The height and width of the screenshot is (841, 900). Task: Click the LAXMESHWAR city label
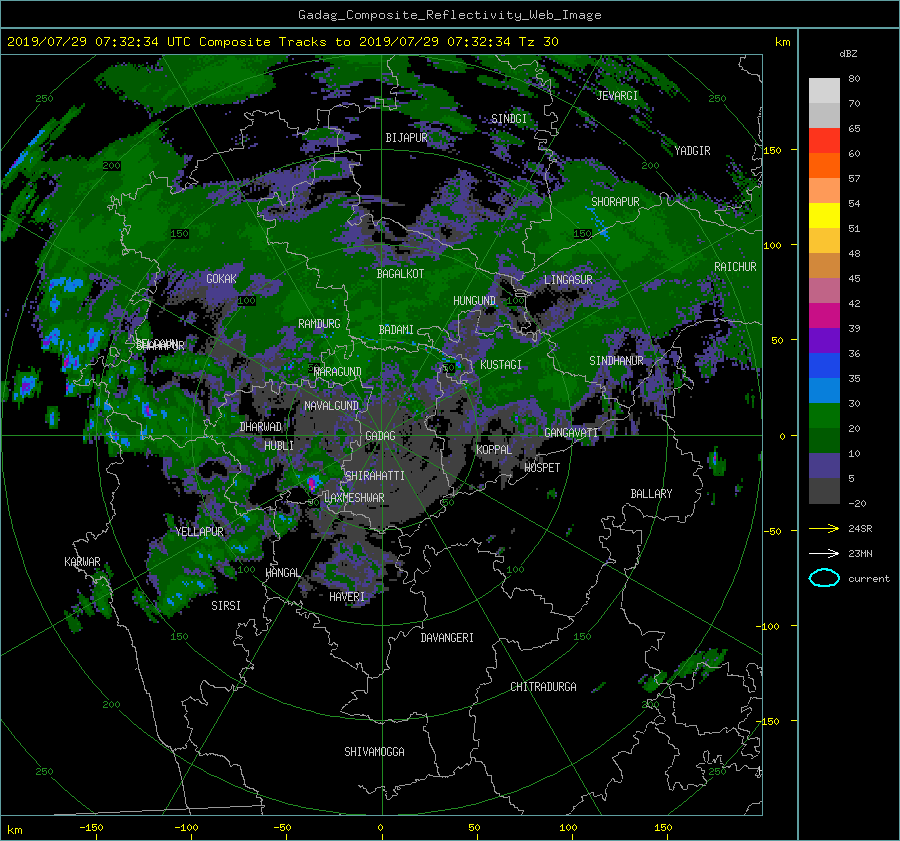(354, 498)
